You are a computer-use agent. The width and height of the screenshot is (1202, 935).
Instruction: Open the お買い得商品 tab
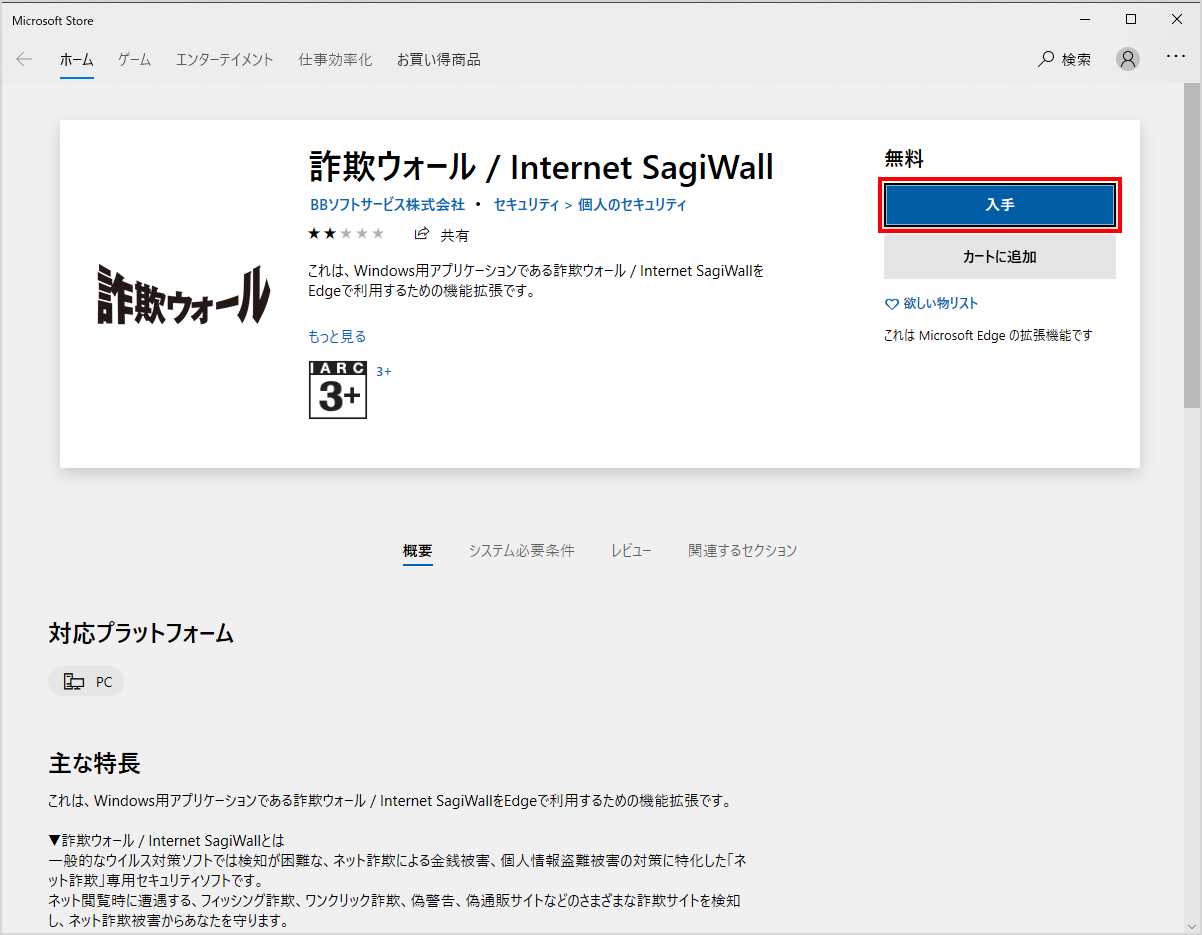point(438,59)
